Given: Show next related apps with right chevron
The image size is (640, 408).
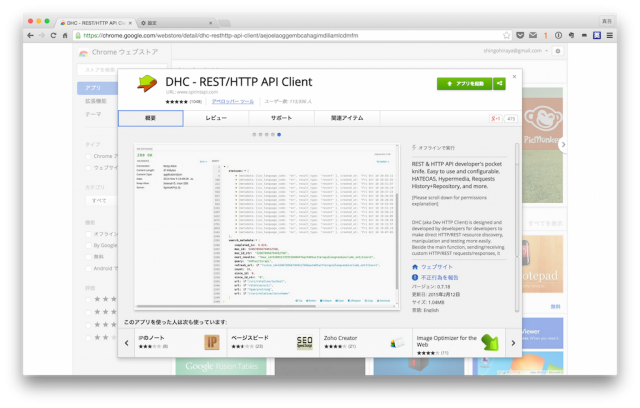Looking at the screenshot, I should coord(513,343).
